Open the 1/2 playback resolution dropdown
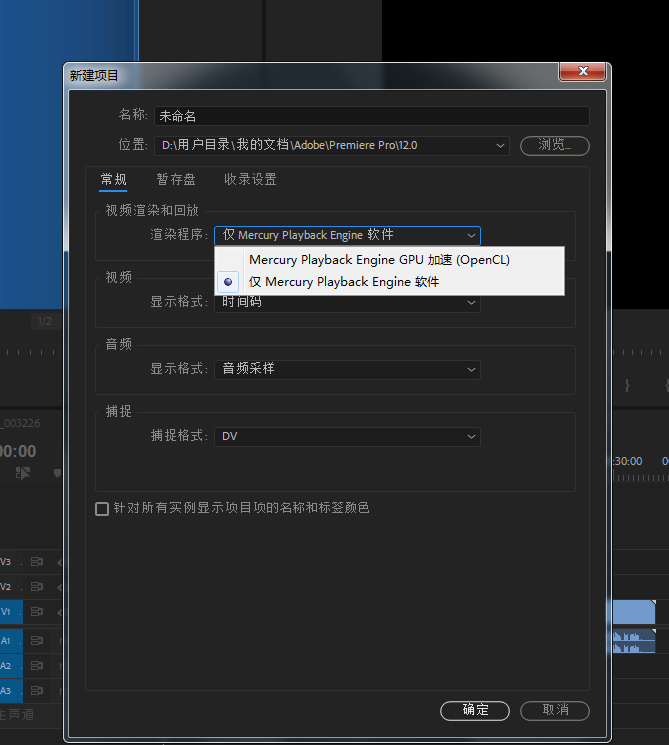Screen dimensions: 669x745 click(x=45, y=322)
